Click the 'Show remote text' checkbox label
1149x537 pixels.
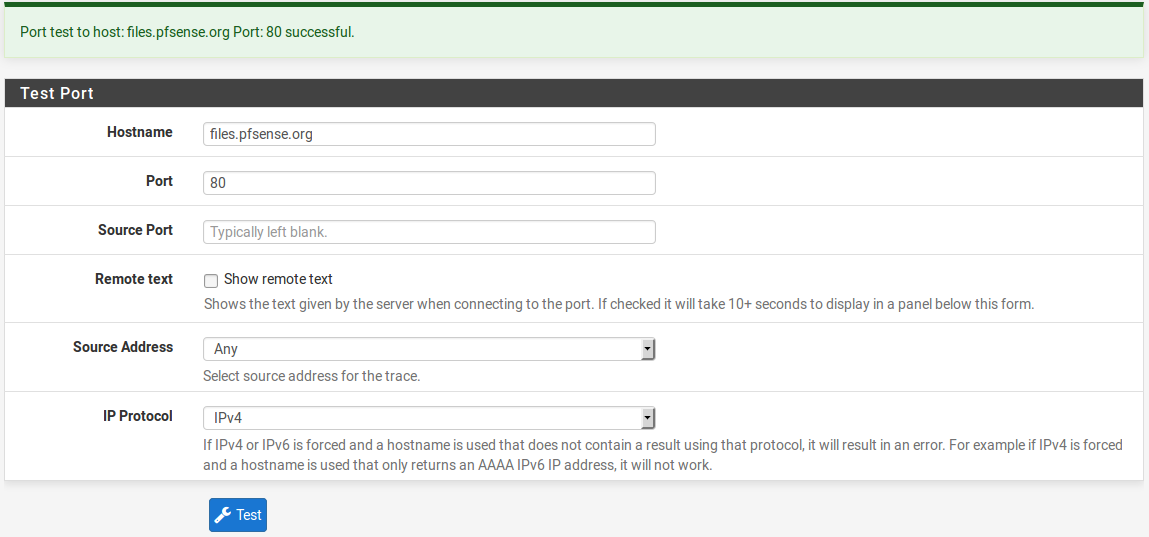(x=278, y=280)
